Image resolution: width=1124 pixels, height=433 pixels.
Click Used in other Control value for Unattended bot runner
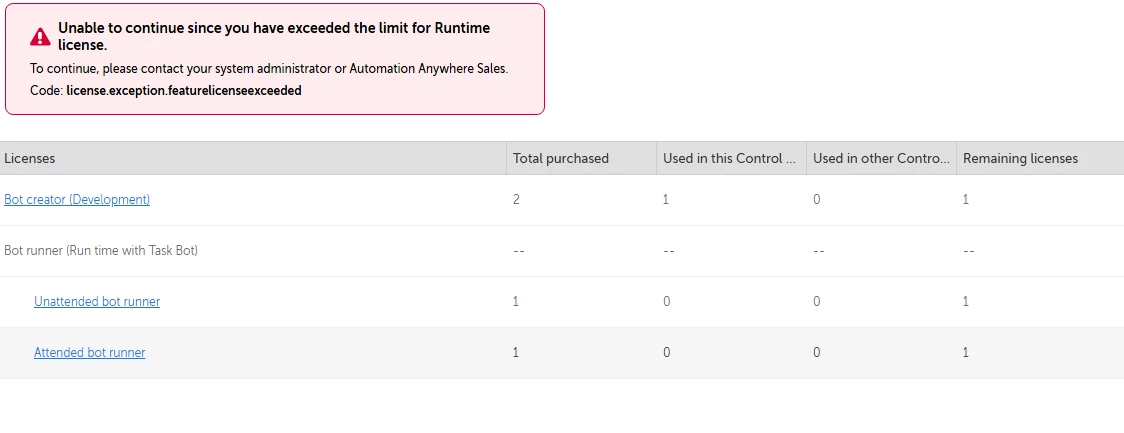[x=817, y=302]
